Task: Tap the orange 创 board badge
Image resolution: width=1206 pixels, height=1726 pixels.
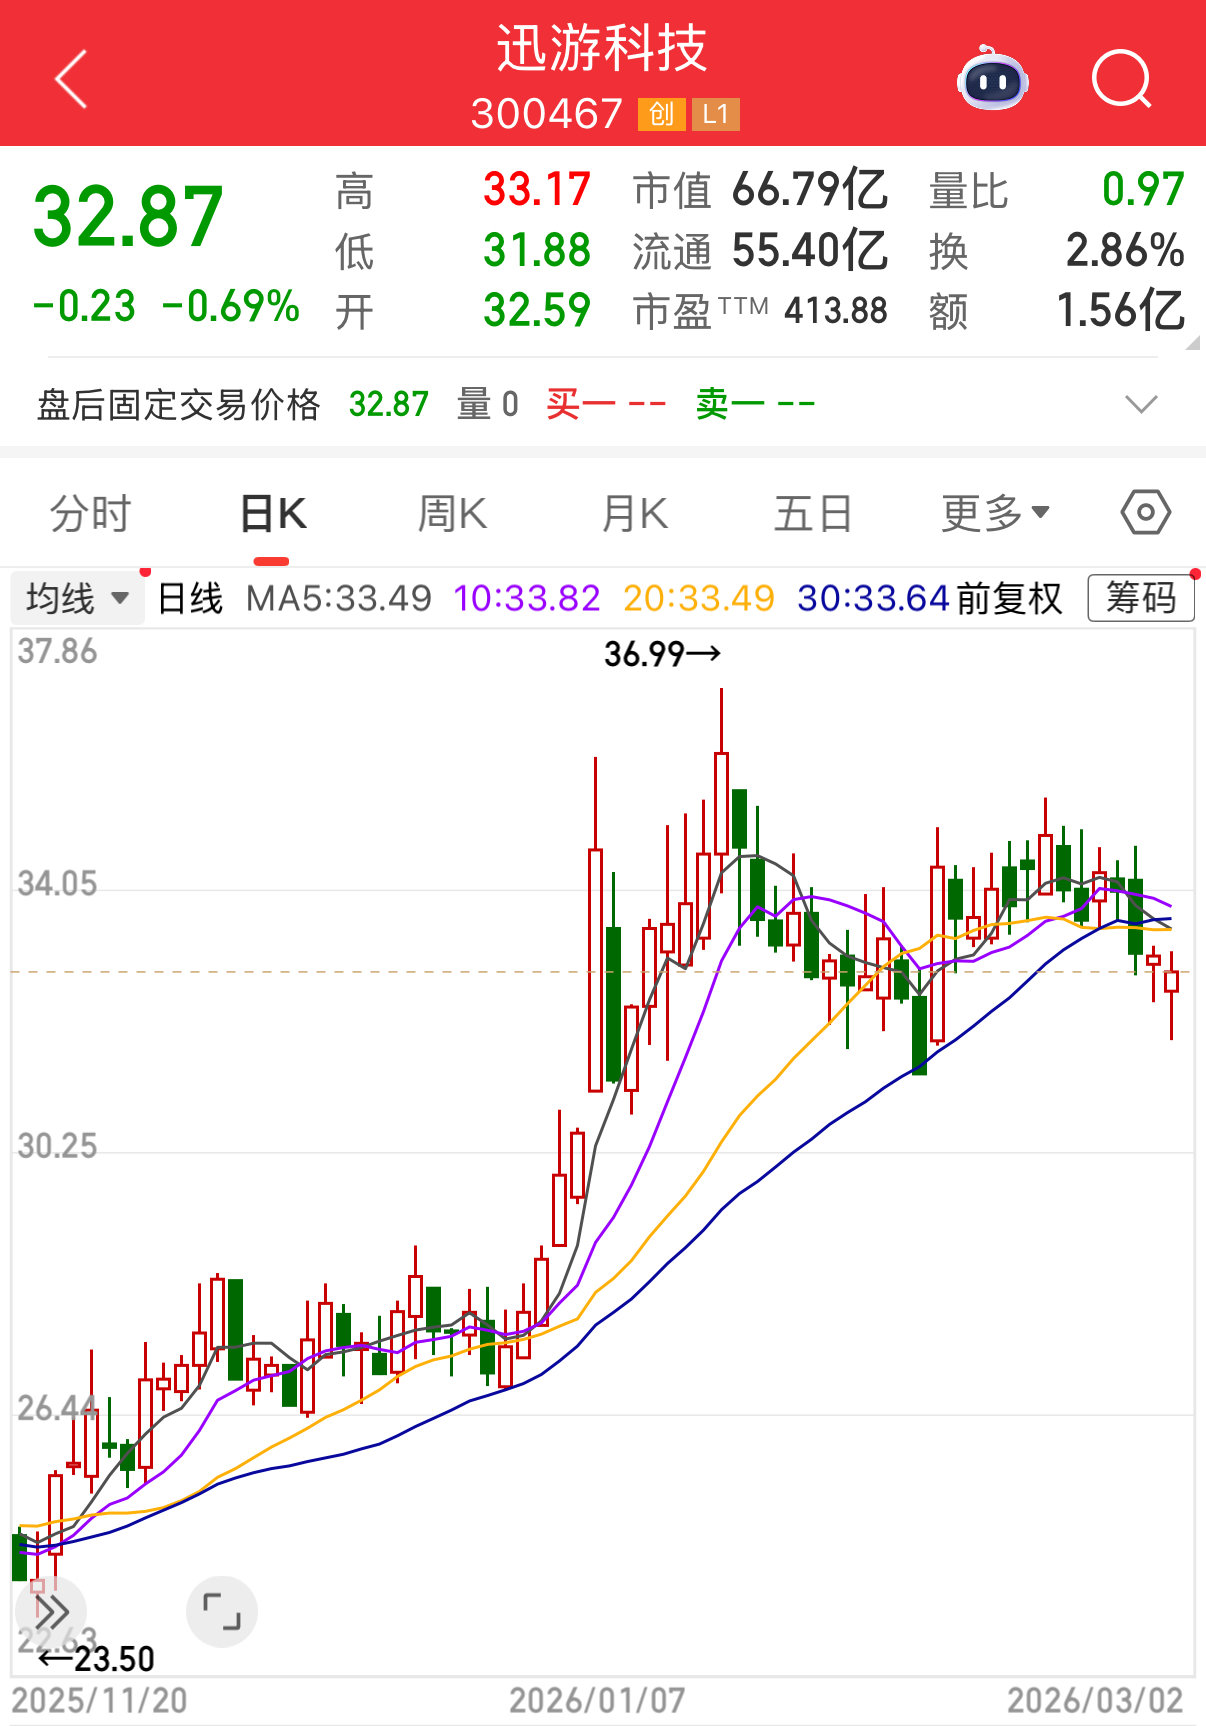Action: 661,114
